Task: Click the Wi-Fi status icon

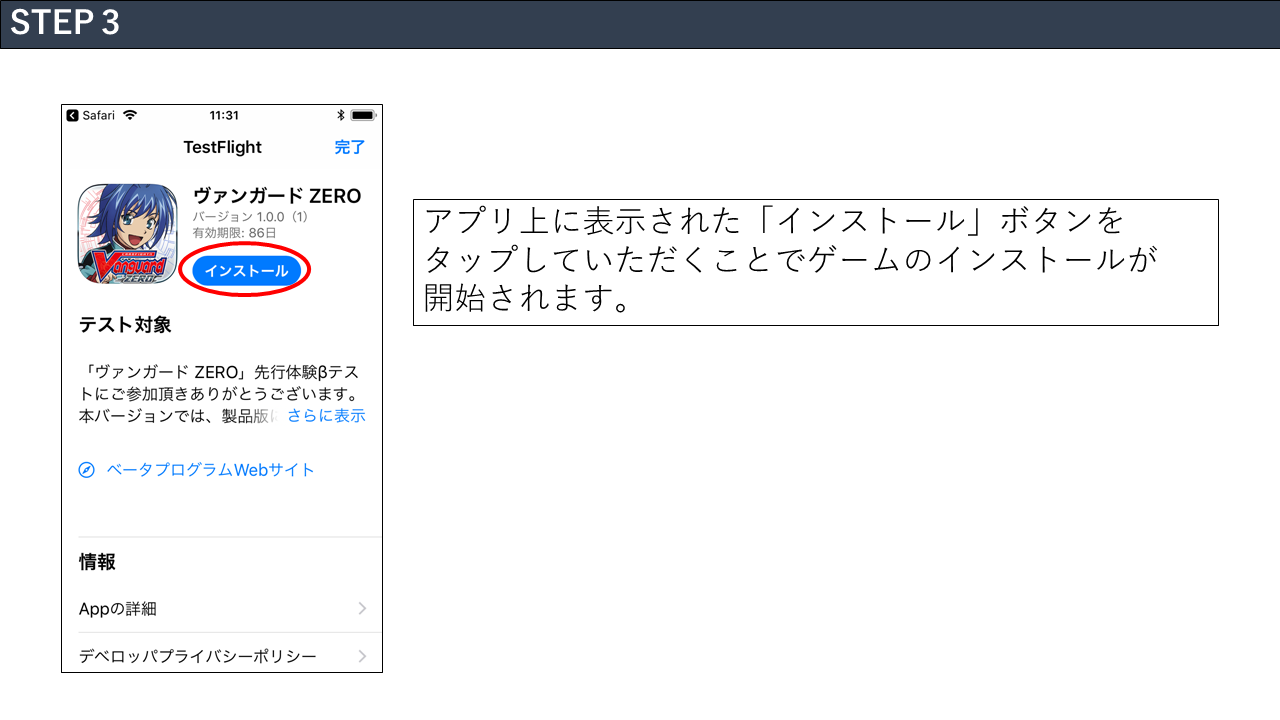Action: coord(130,116)
